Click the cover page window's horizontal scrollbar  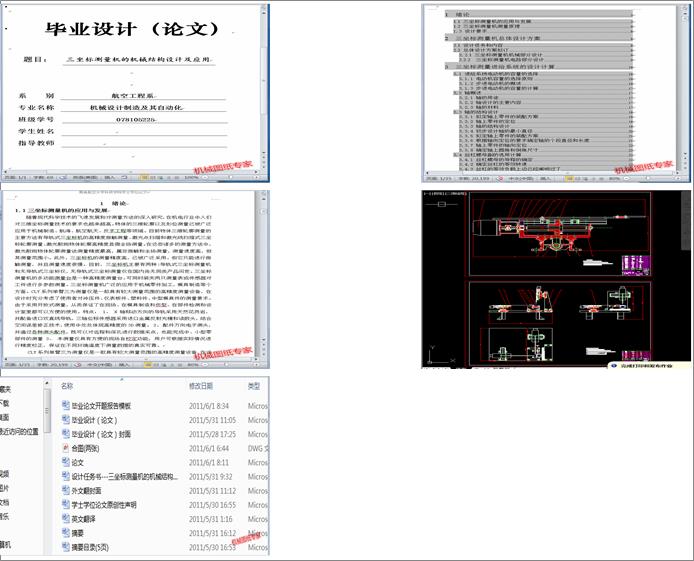pyautogui.click(x=131, y=172)
